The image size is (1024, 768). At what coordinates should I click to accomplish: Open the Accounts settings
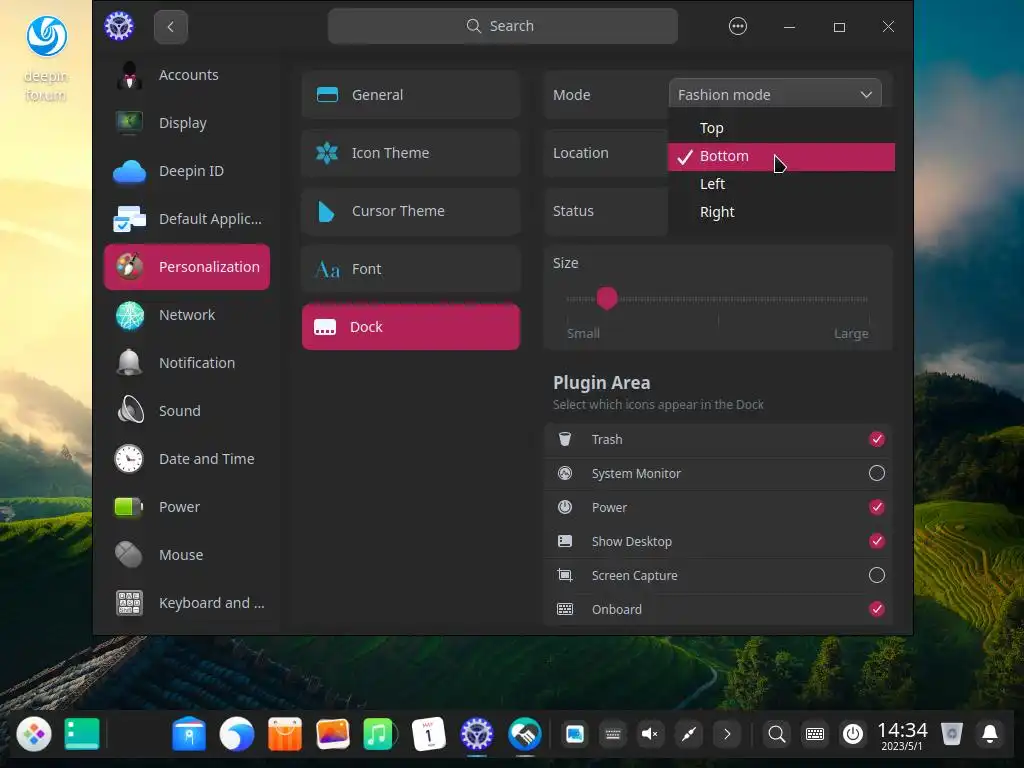point(187,75)
